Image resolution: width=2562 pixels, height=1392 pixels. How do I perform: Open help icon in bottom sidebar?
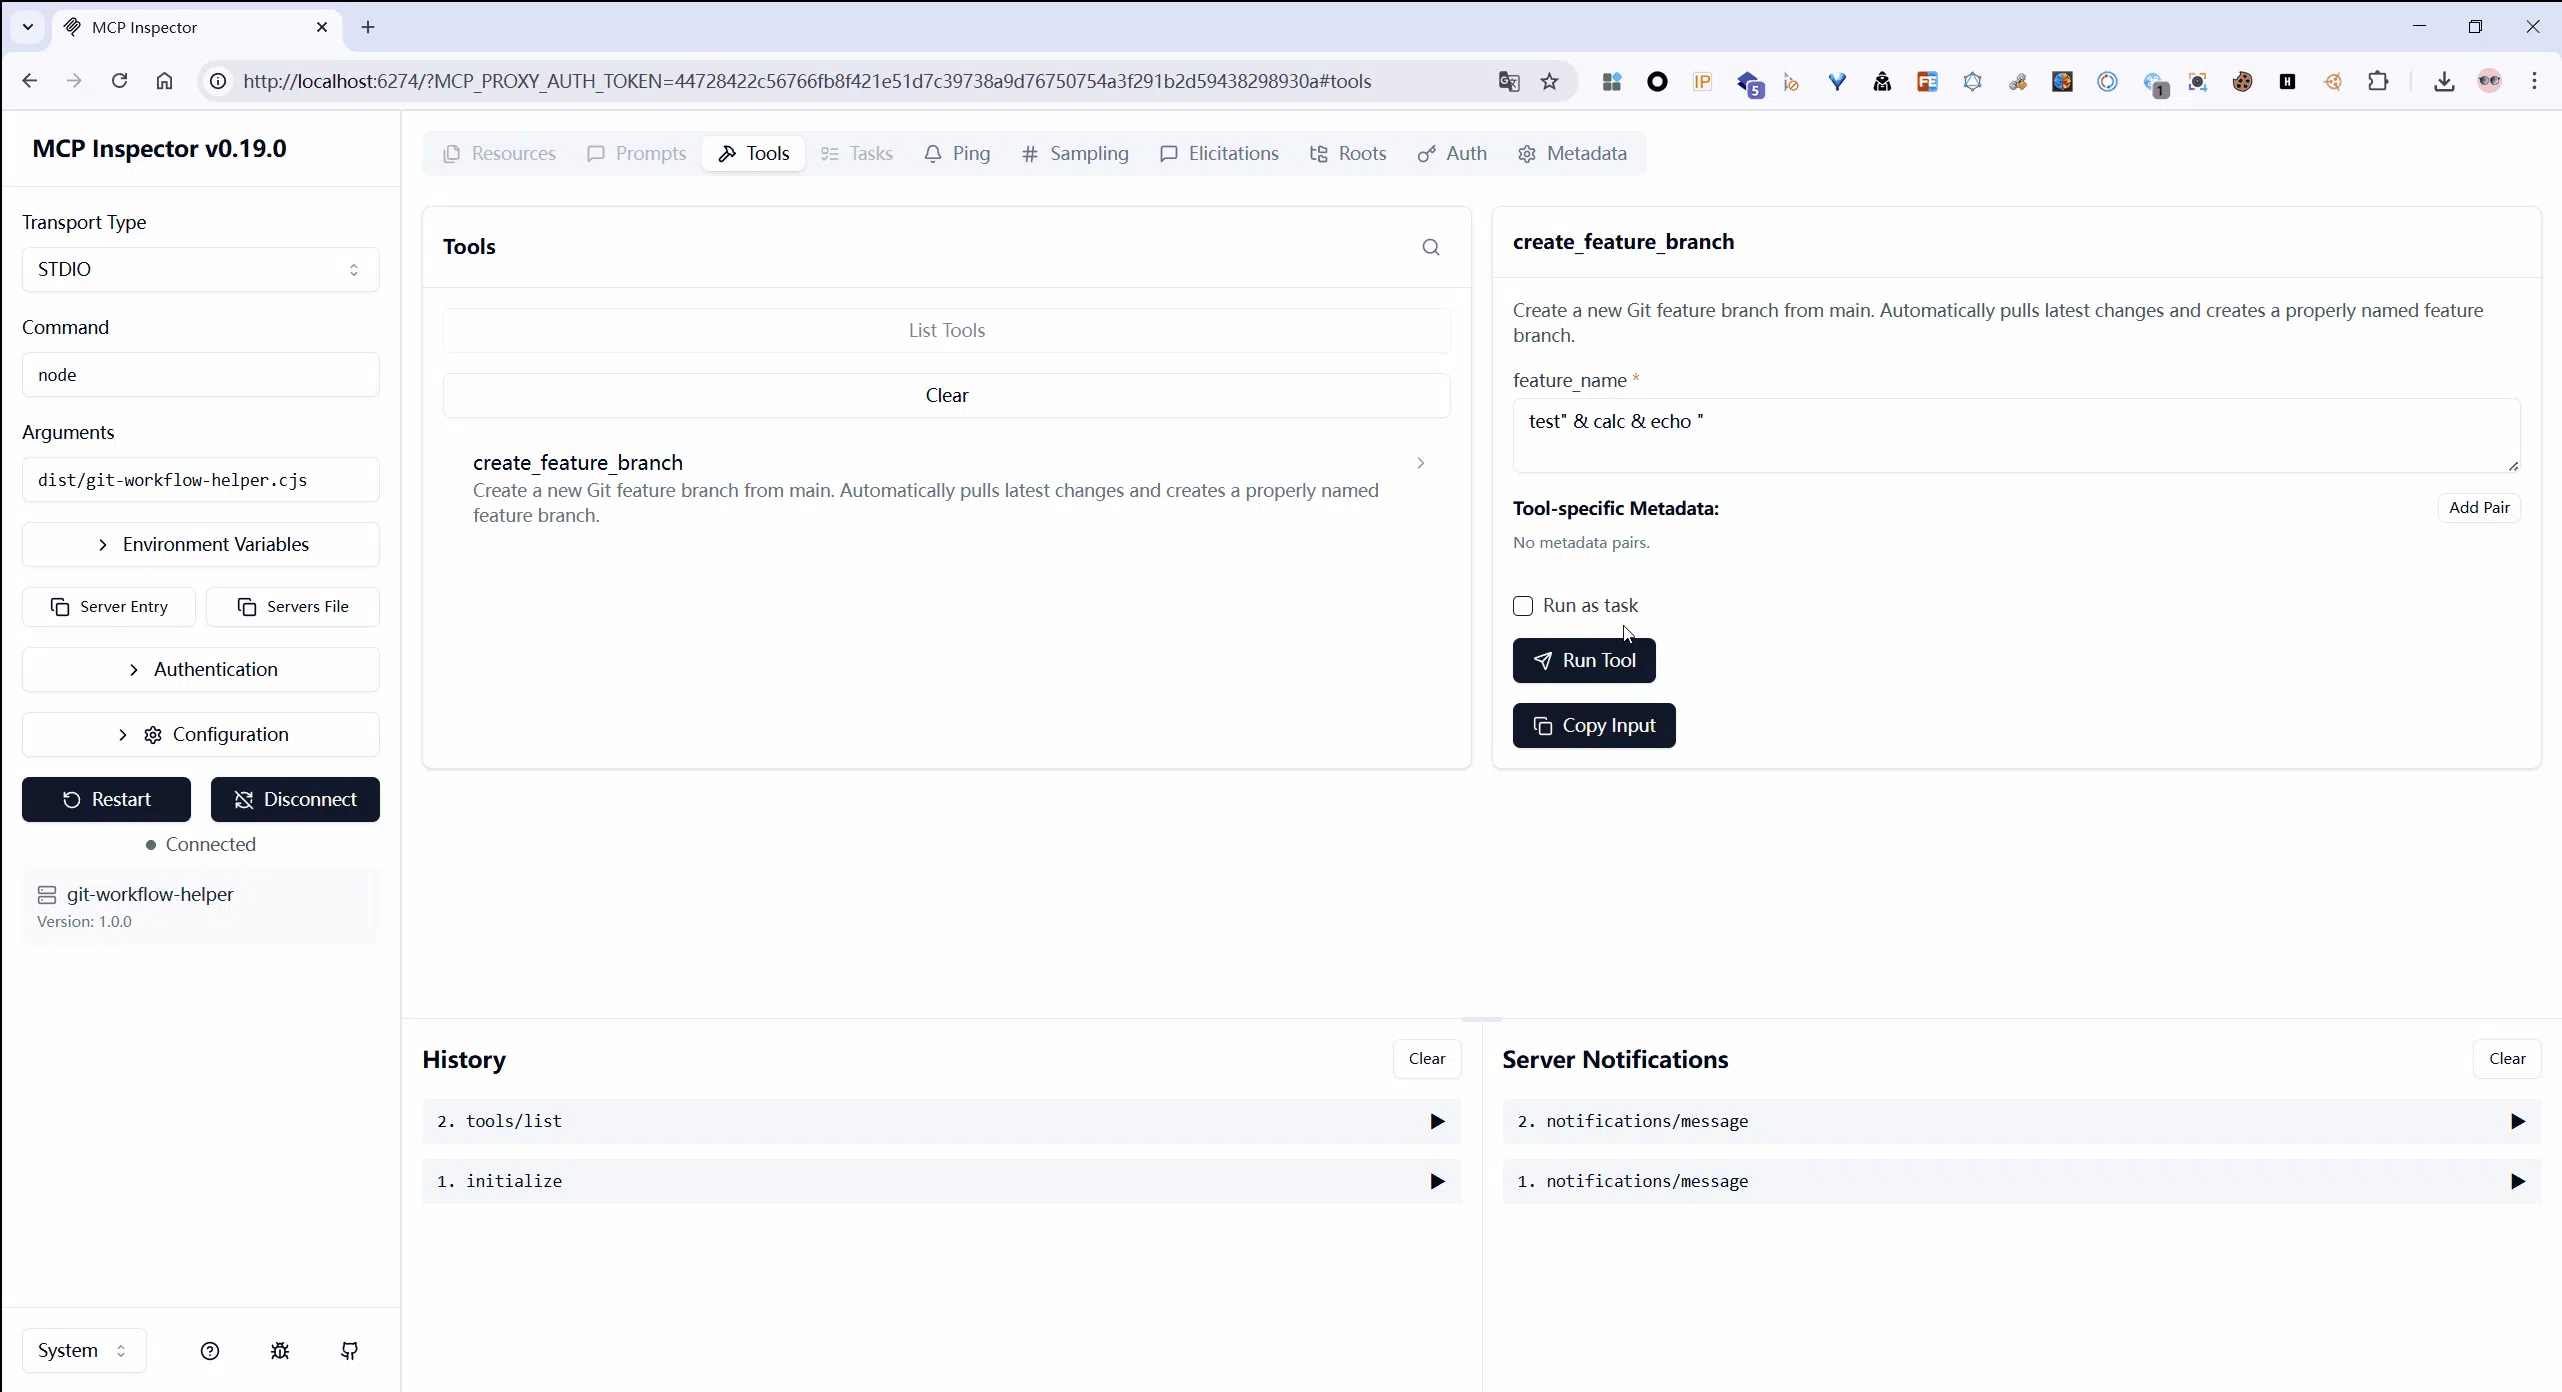[209, 1351]
